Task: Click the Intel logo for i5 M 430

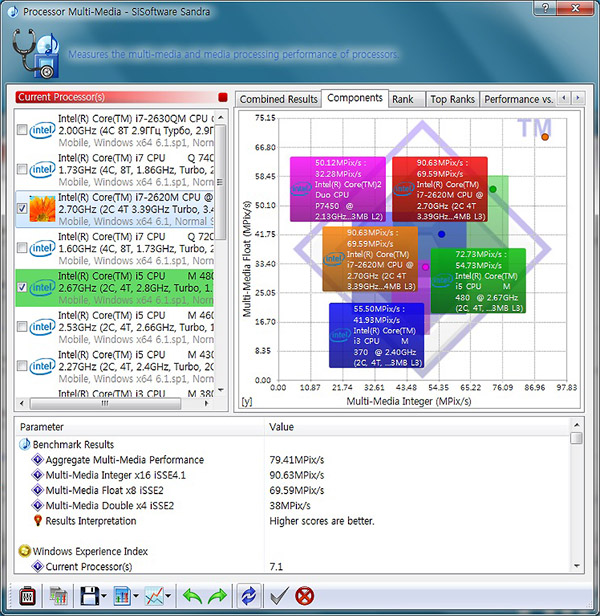Action: pos(42,366)
